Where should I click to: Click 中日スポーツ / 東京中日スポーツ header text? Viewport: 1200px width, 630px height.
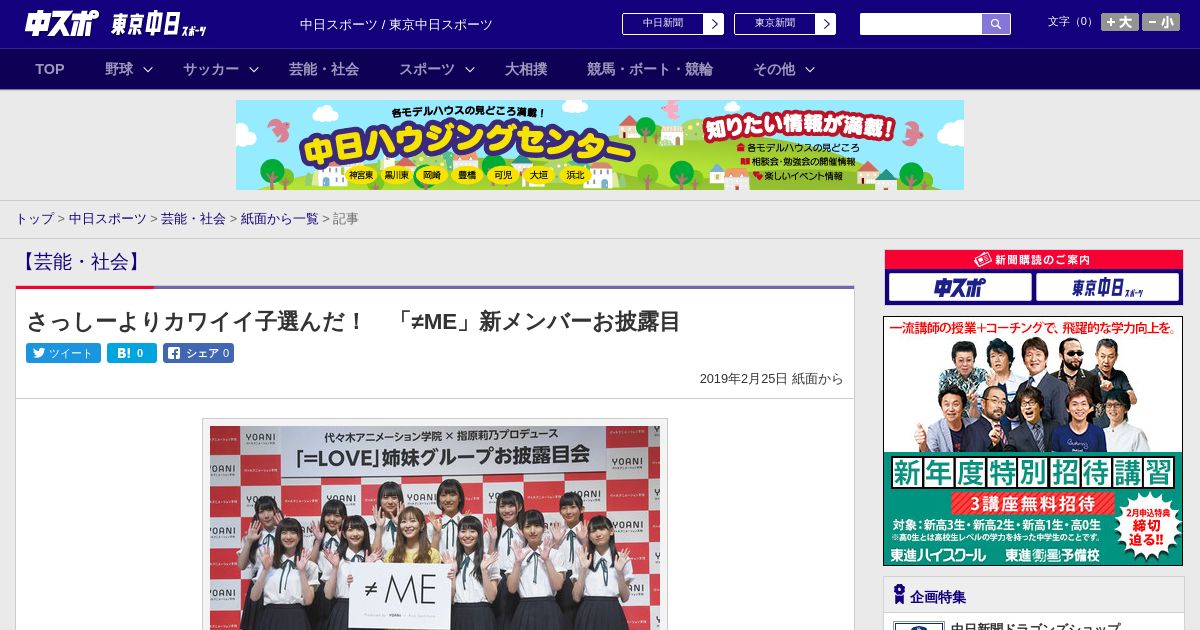396,24
